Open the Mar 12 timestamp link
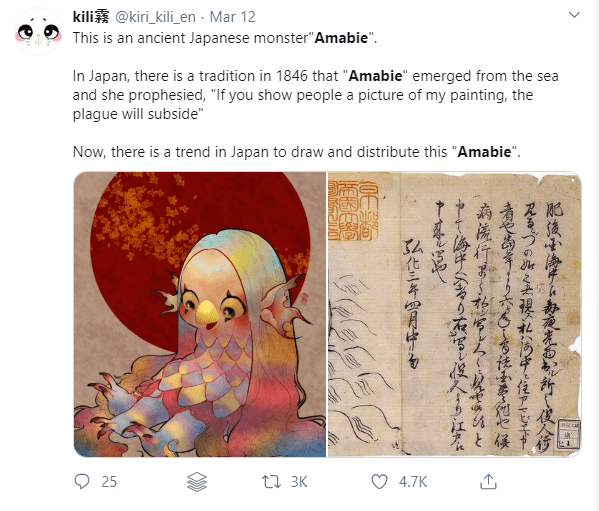This screenshot has height=511, width=599. tap(232, 17)
